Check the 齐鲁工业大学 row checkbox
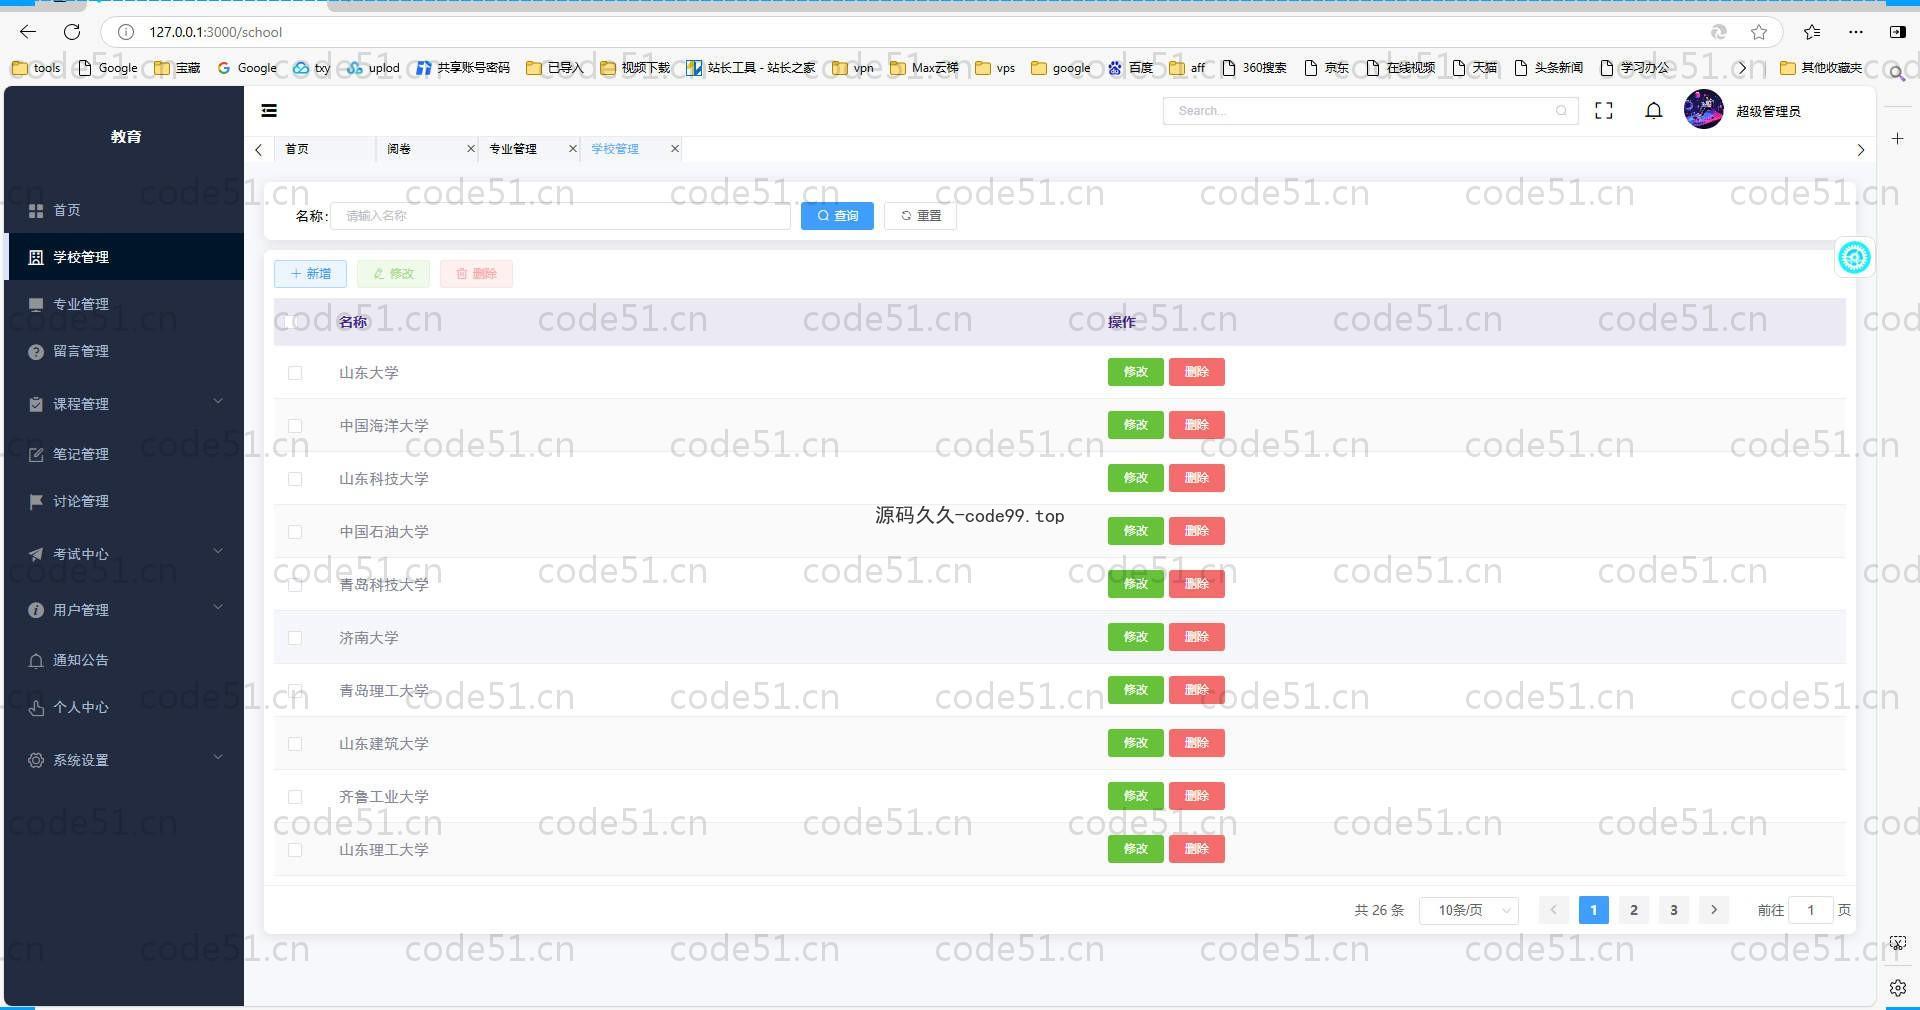Screen dimensions: 1920x1010 tap(295, 797)
